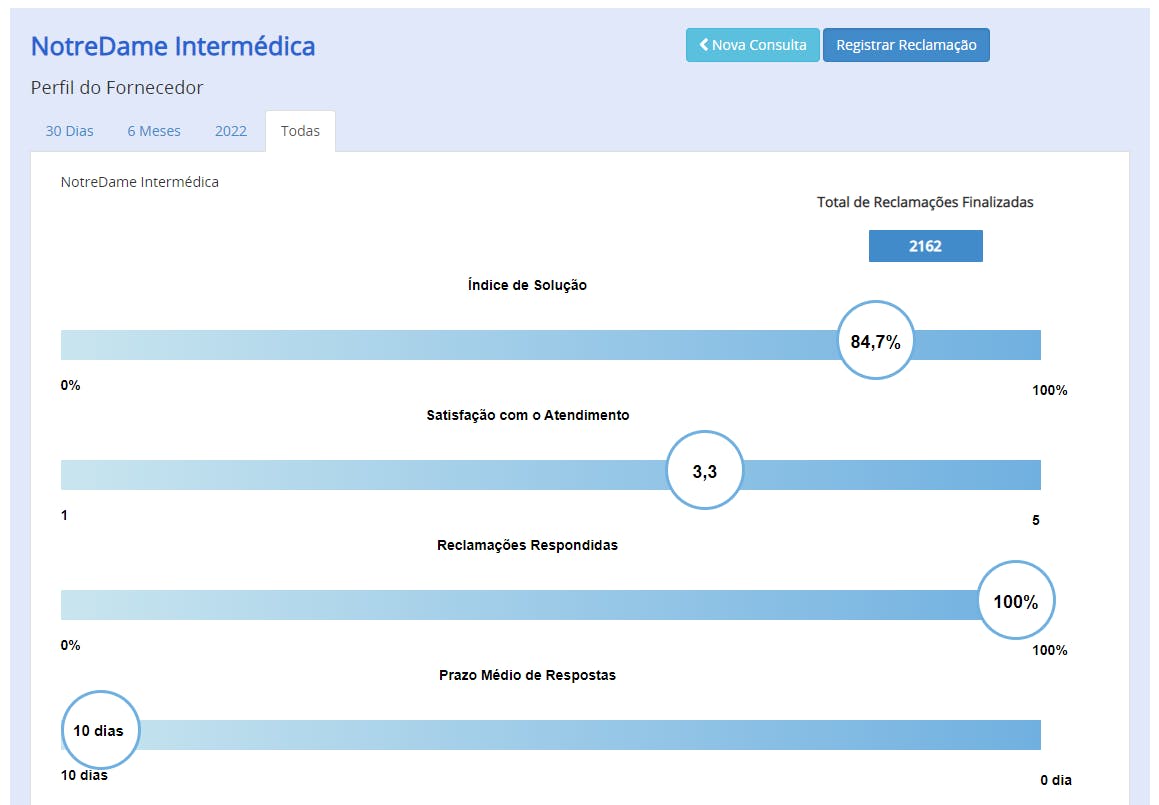
Task: Click the Nova Consulta button
Action: (752, 45)
